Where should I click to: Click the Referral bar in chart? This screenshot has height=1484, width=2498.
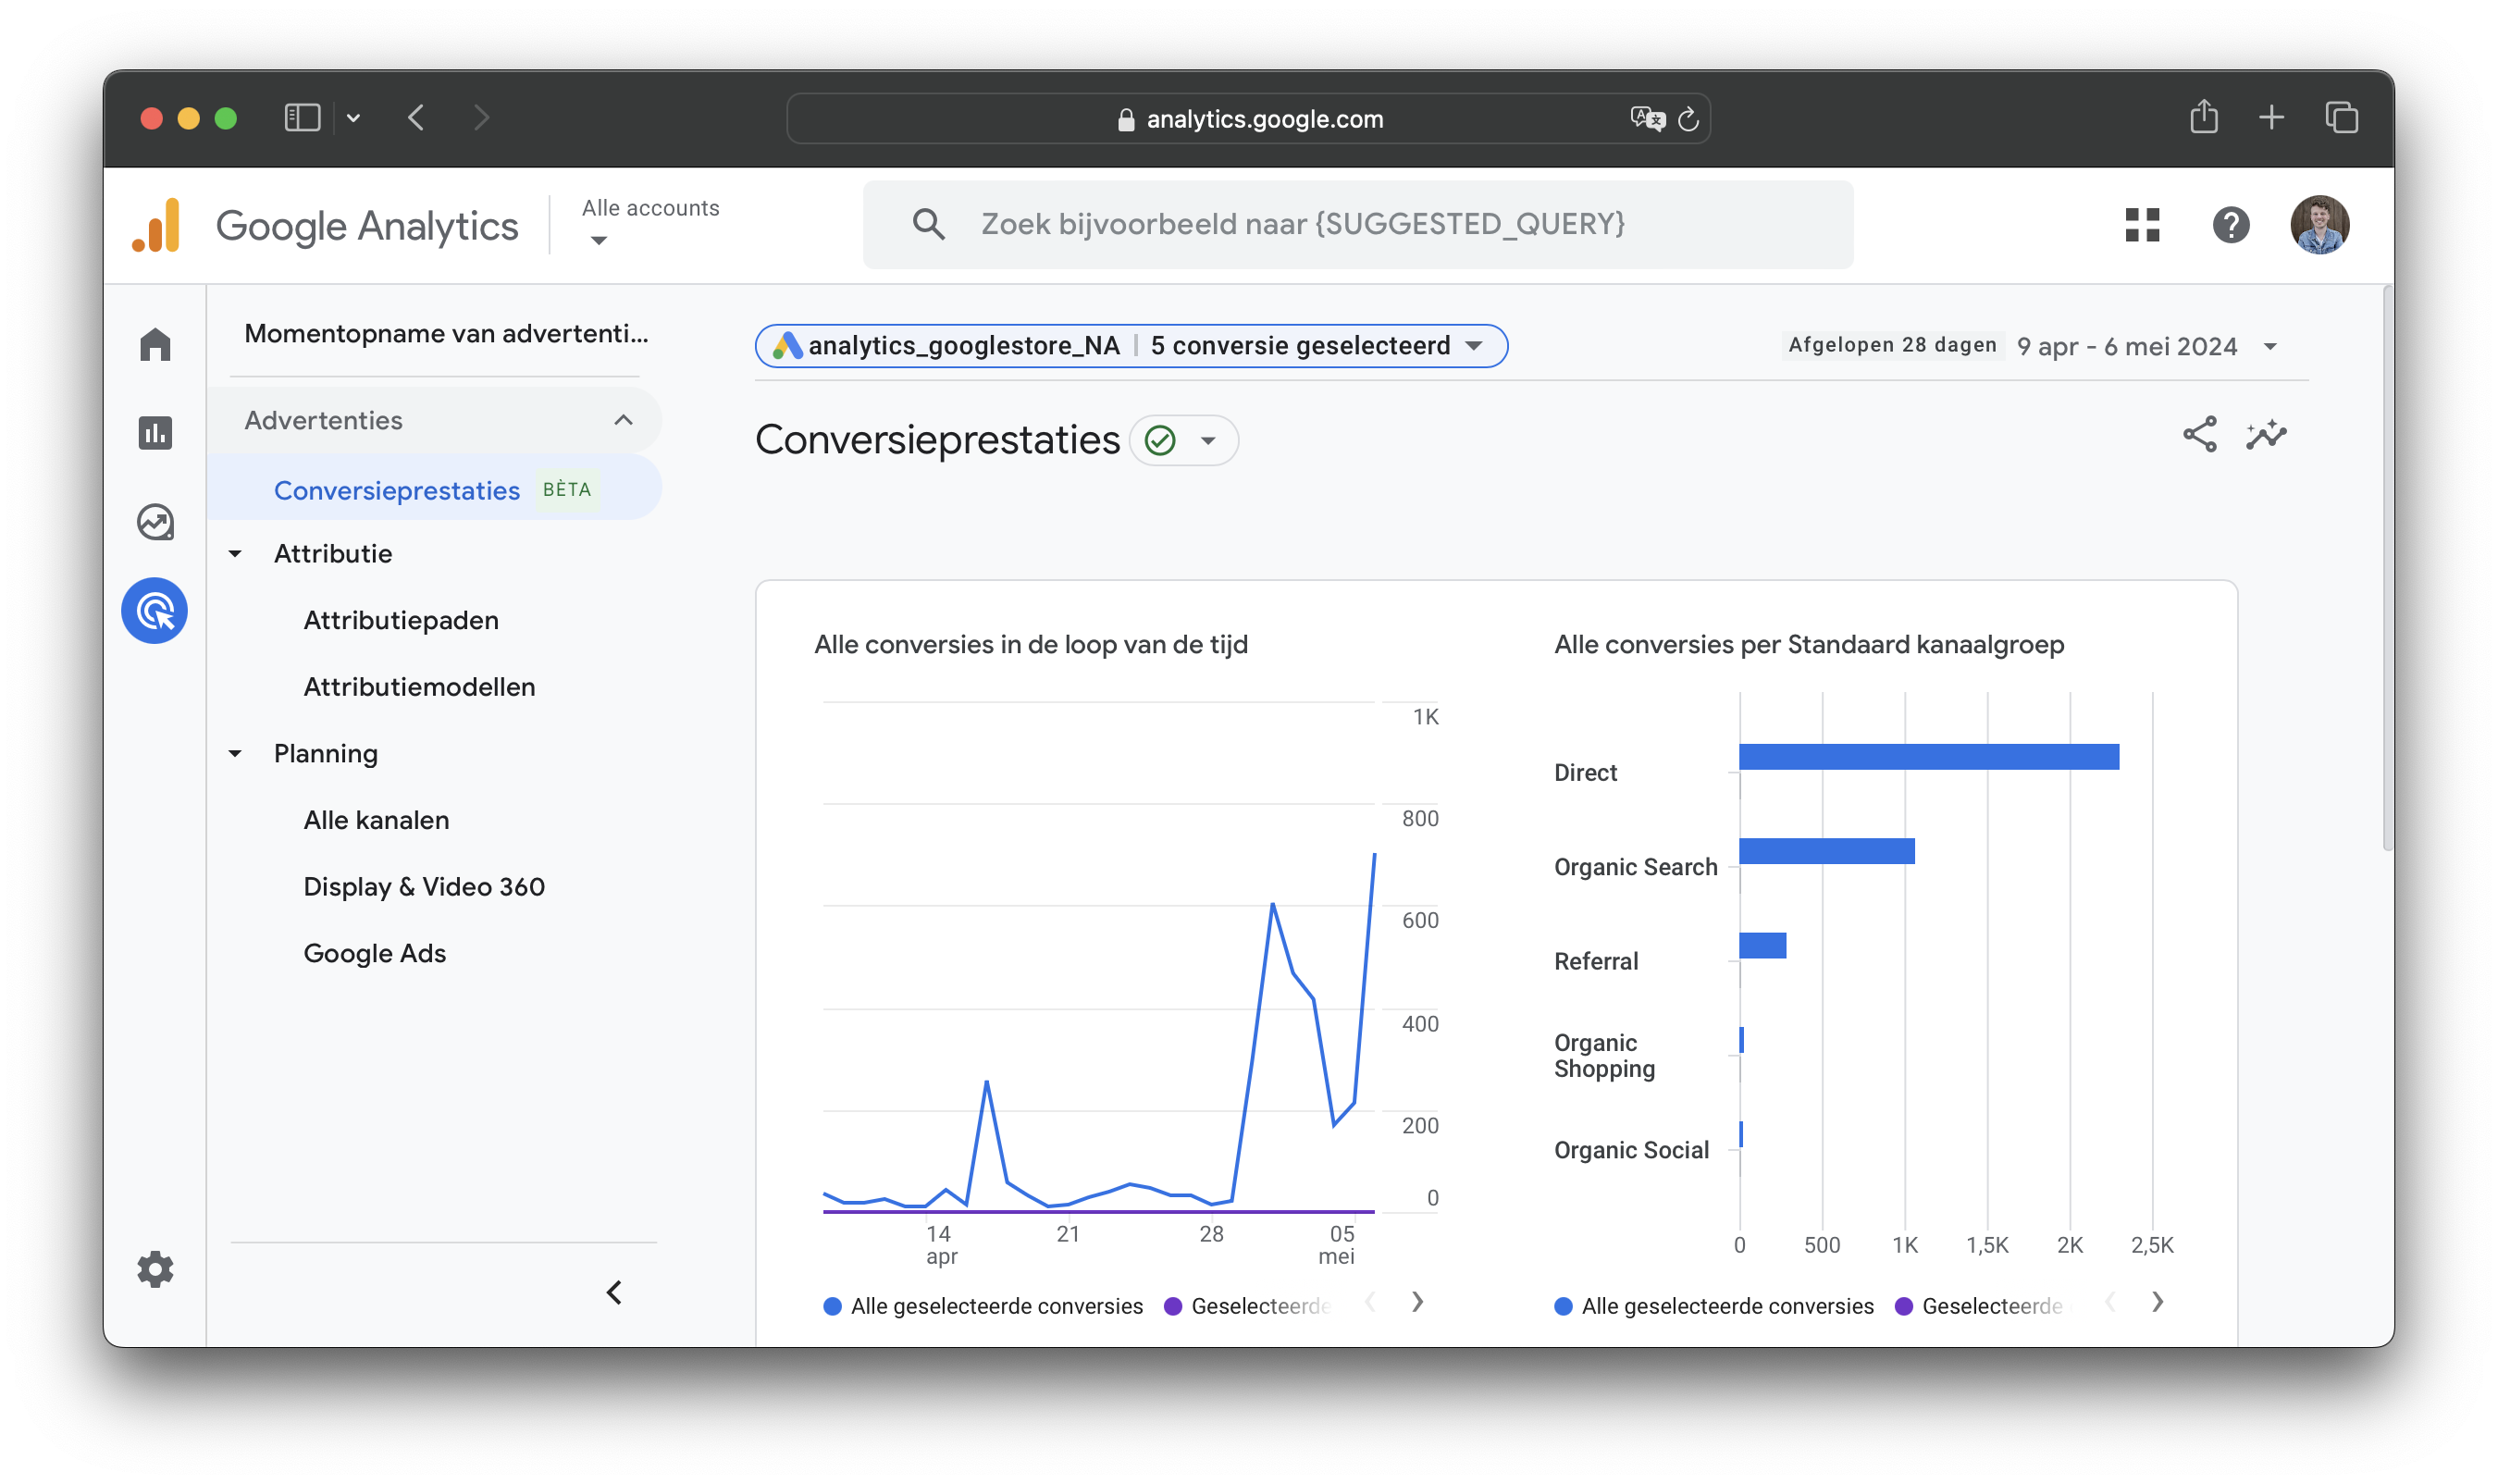coord(1763,946)
